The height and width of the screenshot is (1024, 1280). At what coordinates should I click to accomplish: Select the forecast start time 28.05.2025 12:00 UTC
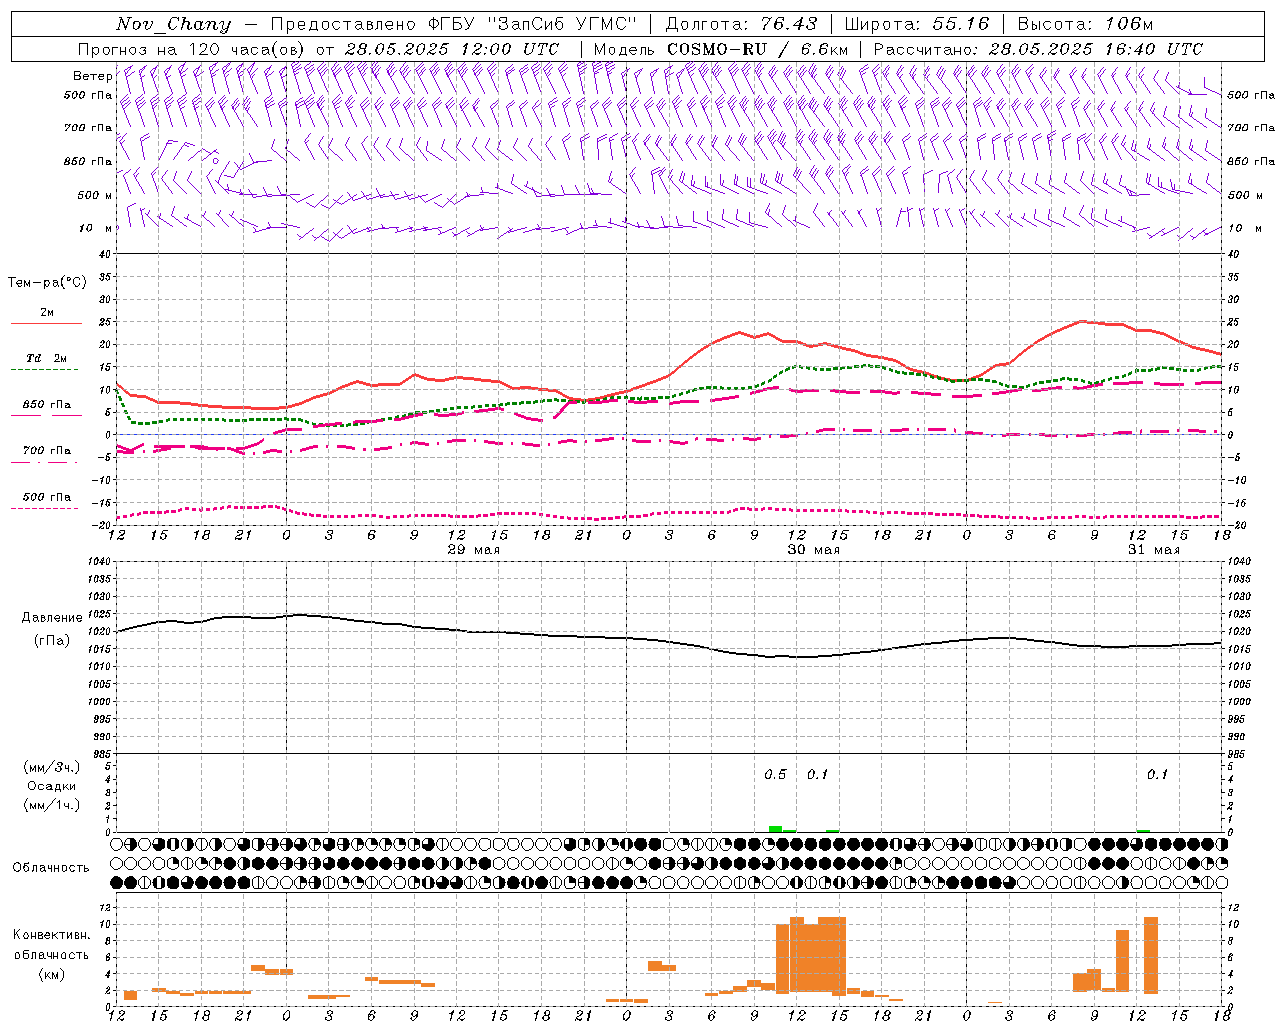coord(451,49)
